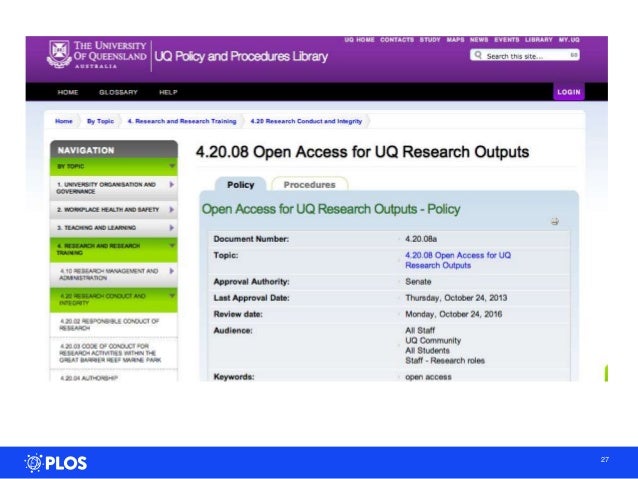Click the Login button
Viewport: 638px width, 479px height.
(568, 92)
